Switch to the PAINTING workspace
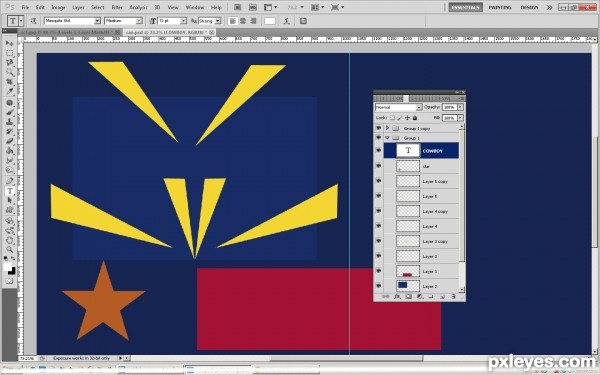Viewport: 600px width, 375px height. pos(500,7)
